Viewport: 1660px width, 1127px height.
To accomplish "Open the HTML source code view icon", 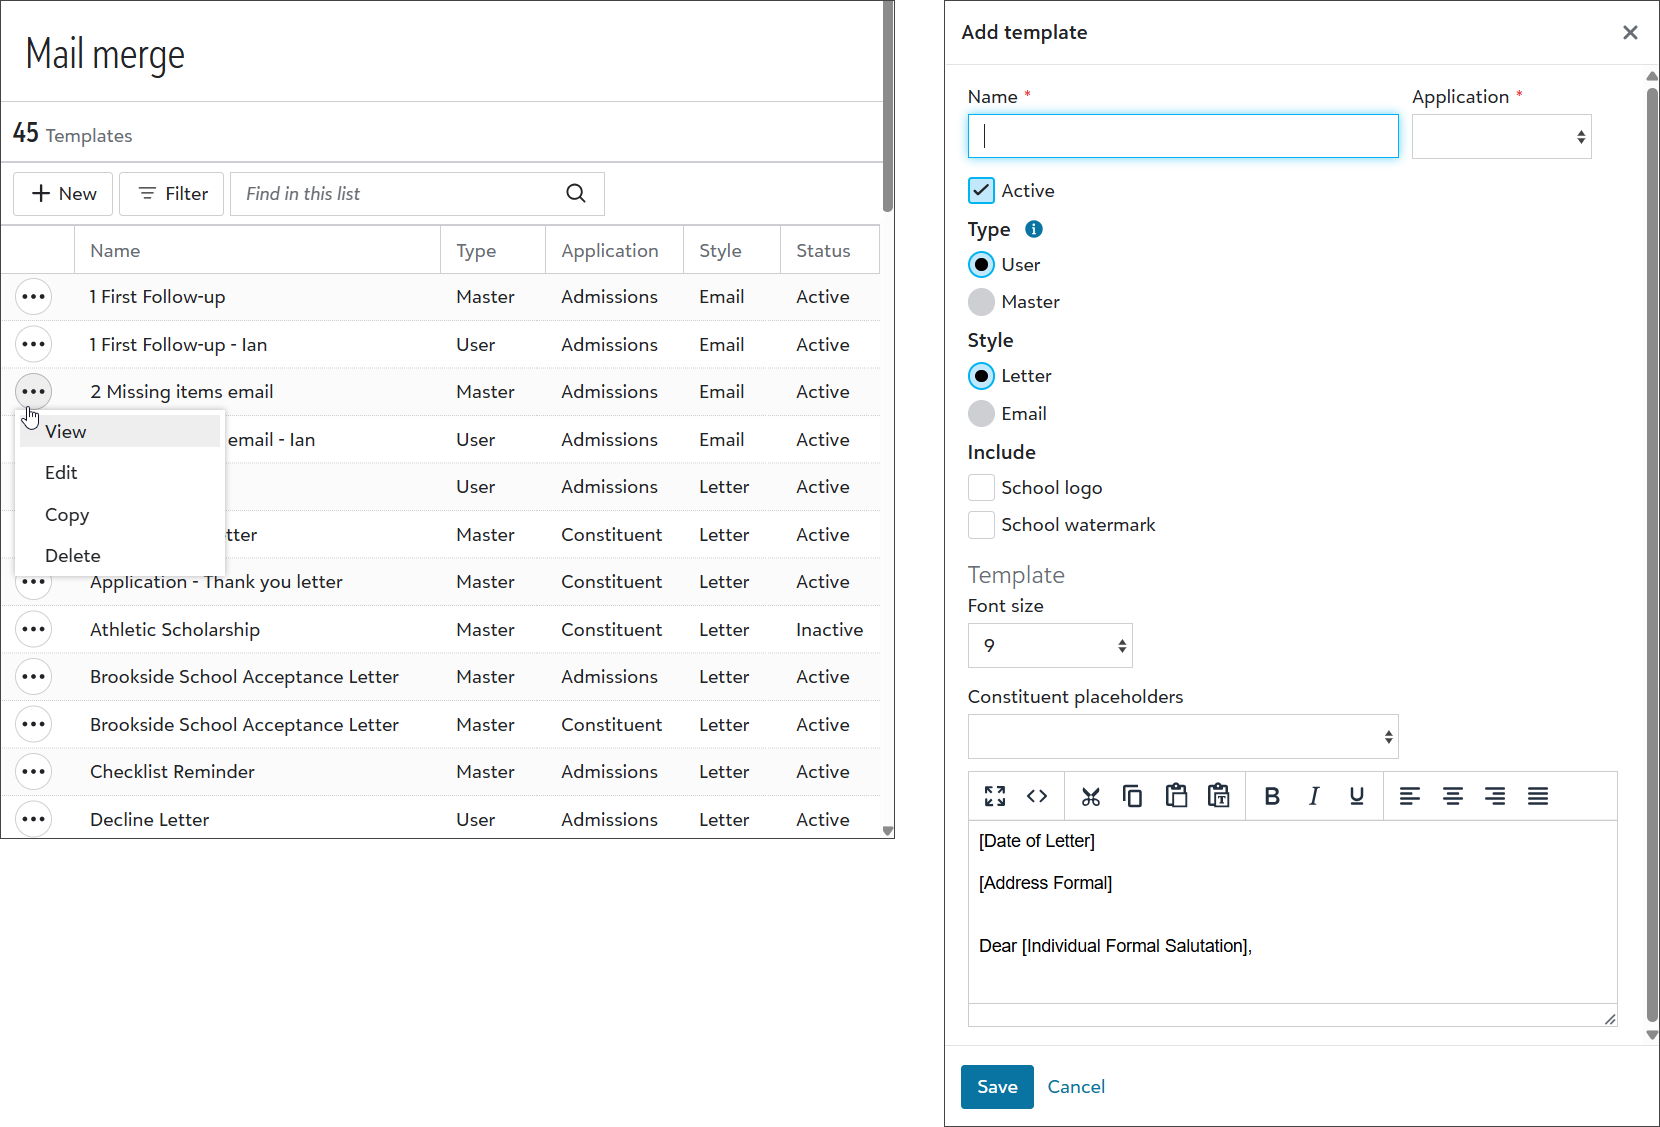I will point(1037,796).
